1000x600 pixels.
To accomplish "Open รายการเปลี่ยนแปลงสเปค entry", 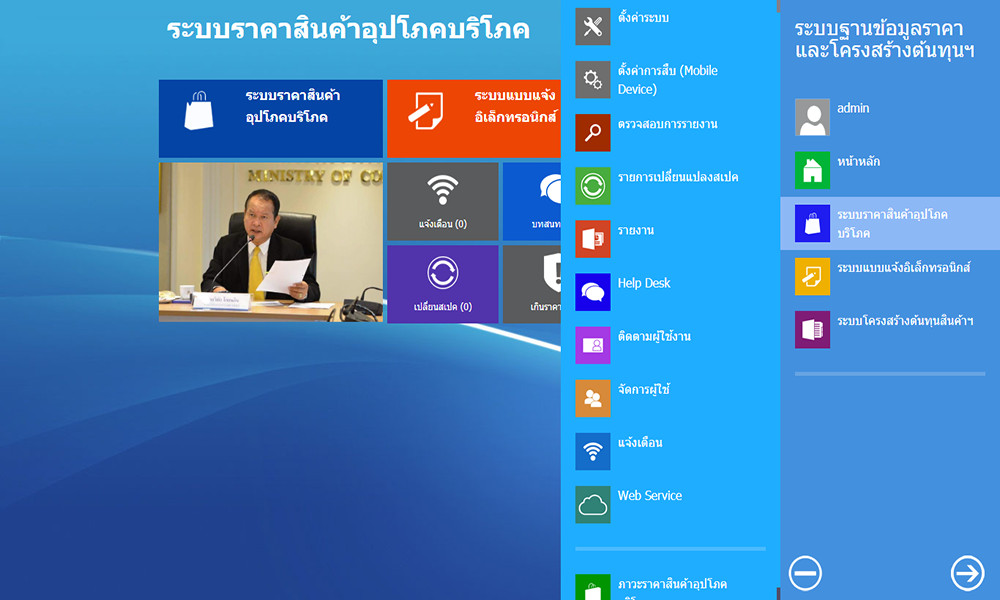I will [x=677, y=177].
